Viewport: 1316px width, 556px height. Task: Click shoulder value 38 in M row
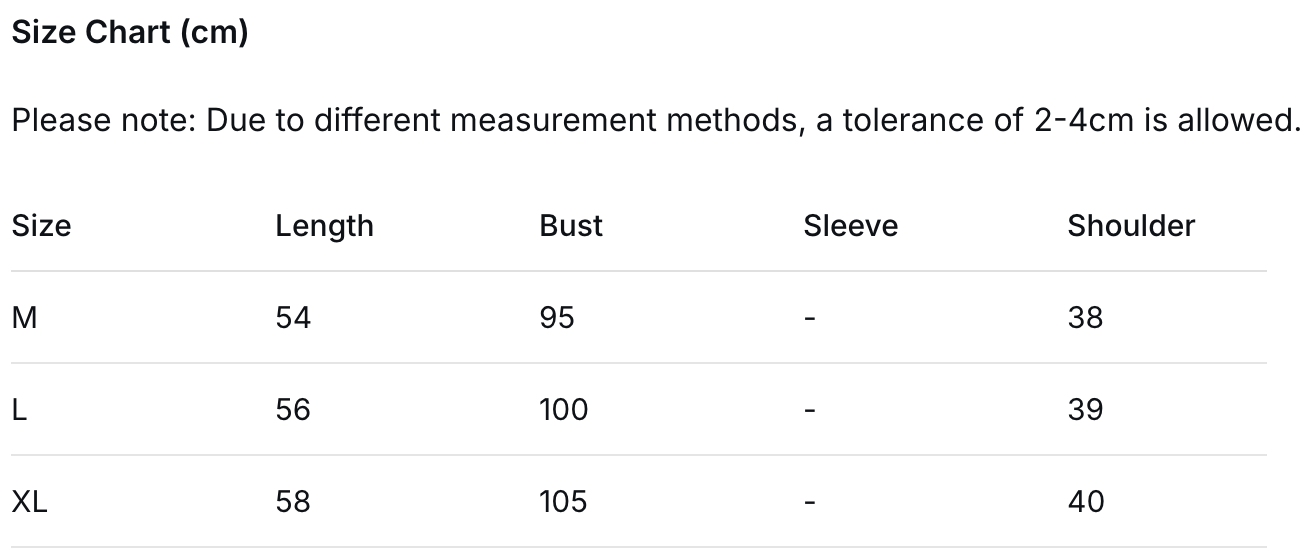click(1085, 318)
